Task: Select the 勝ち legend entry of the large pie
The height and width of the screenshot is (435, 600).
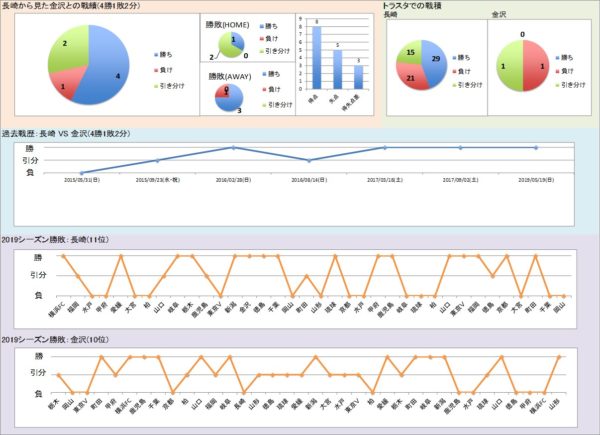Action: [x=165, y=53]
